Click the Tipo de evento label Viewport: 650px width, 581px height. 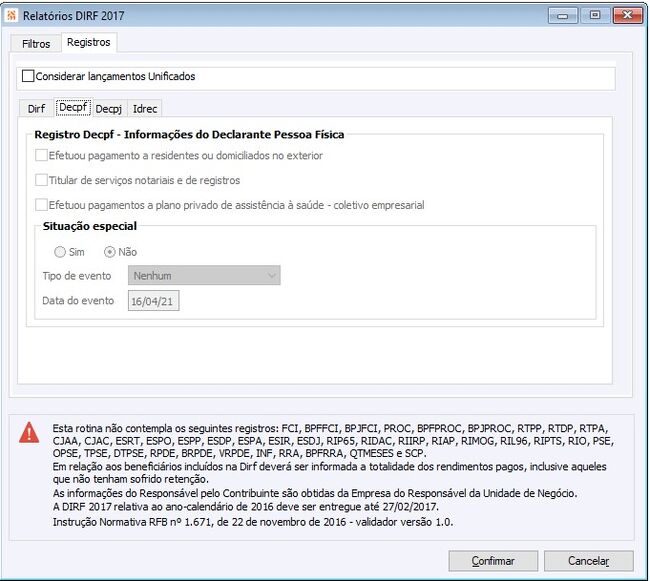point(77,276)
